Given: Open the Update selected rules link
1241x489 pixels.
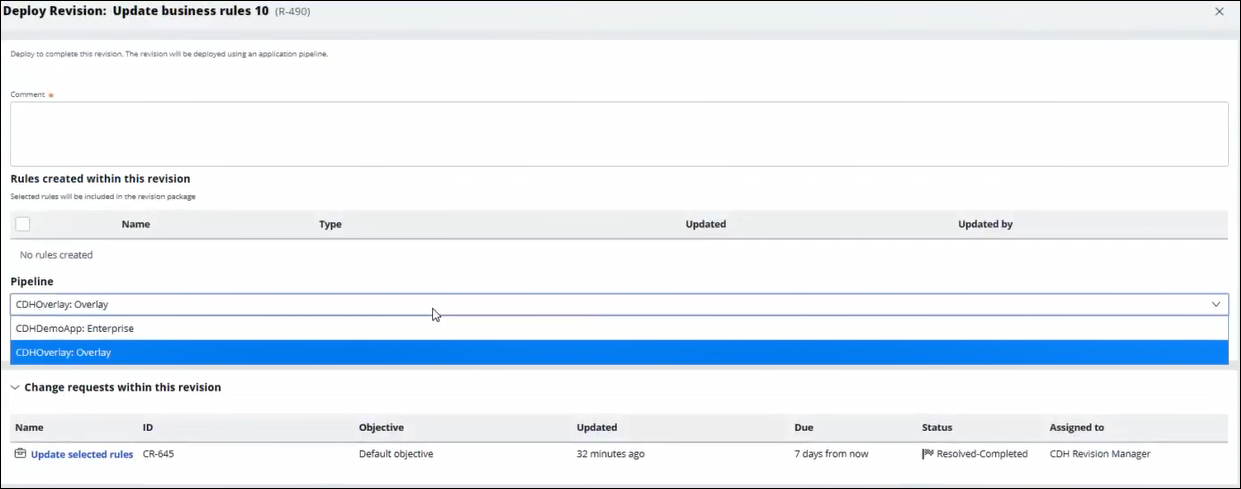Looking at the screenshot, I should pos(82,454).
